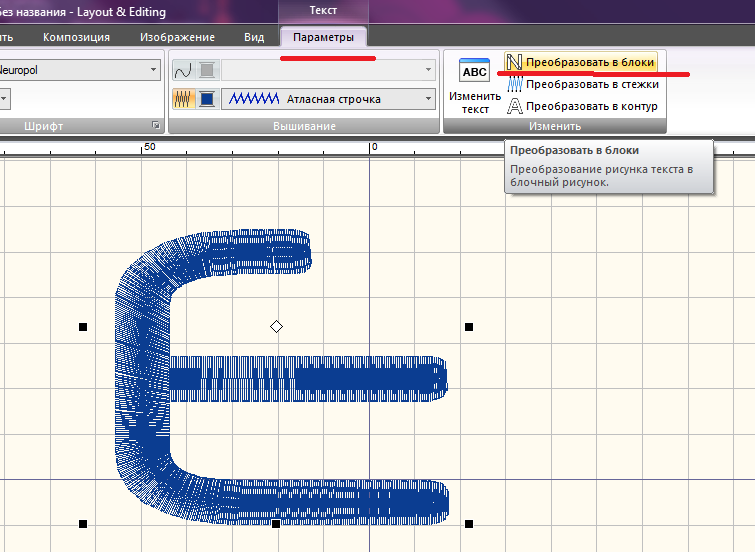Toggle the line sewing curve icon

point(183,71)
